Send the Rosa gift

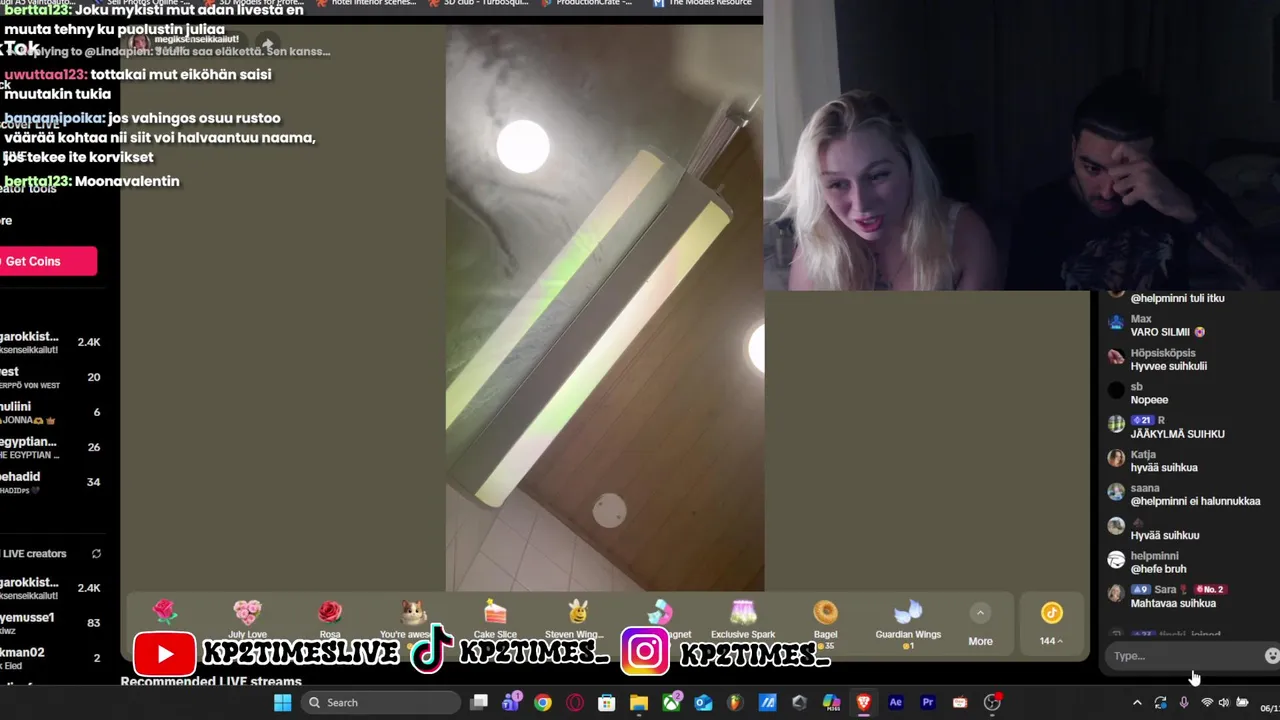tap(330, 620)
